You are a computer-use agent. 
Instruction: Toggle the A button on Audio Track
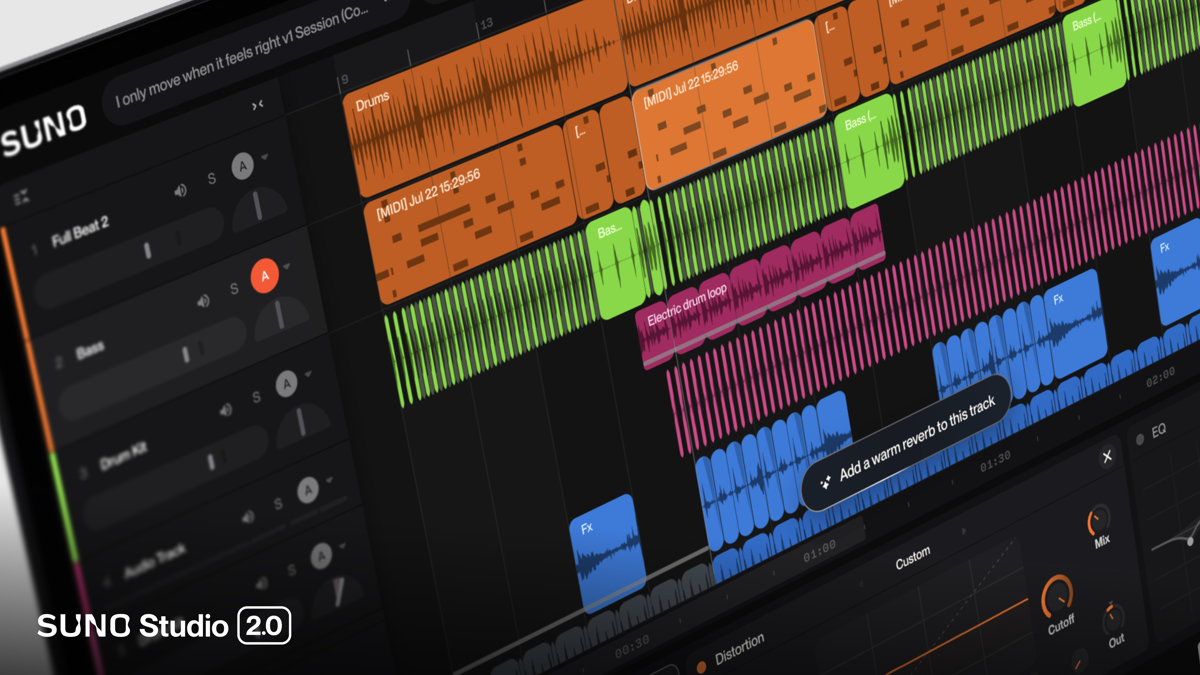pos(309,490)
